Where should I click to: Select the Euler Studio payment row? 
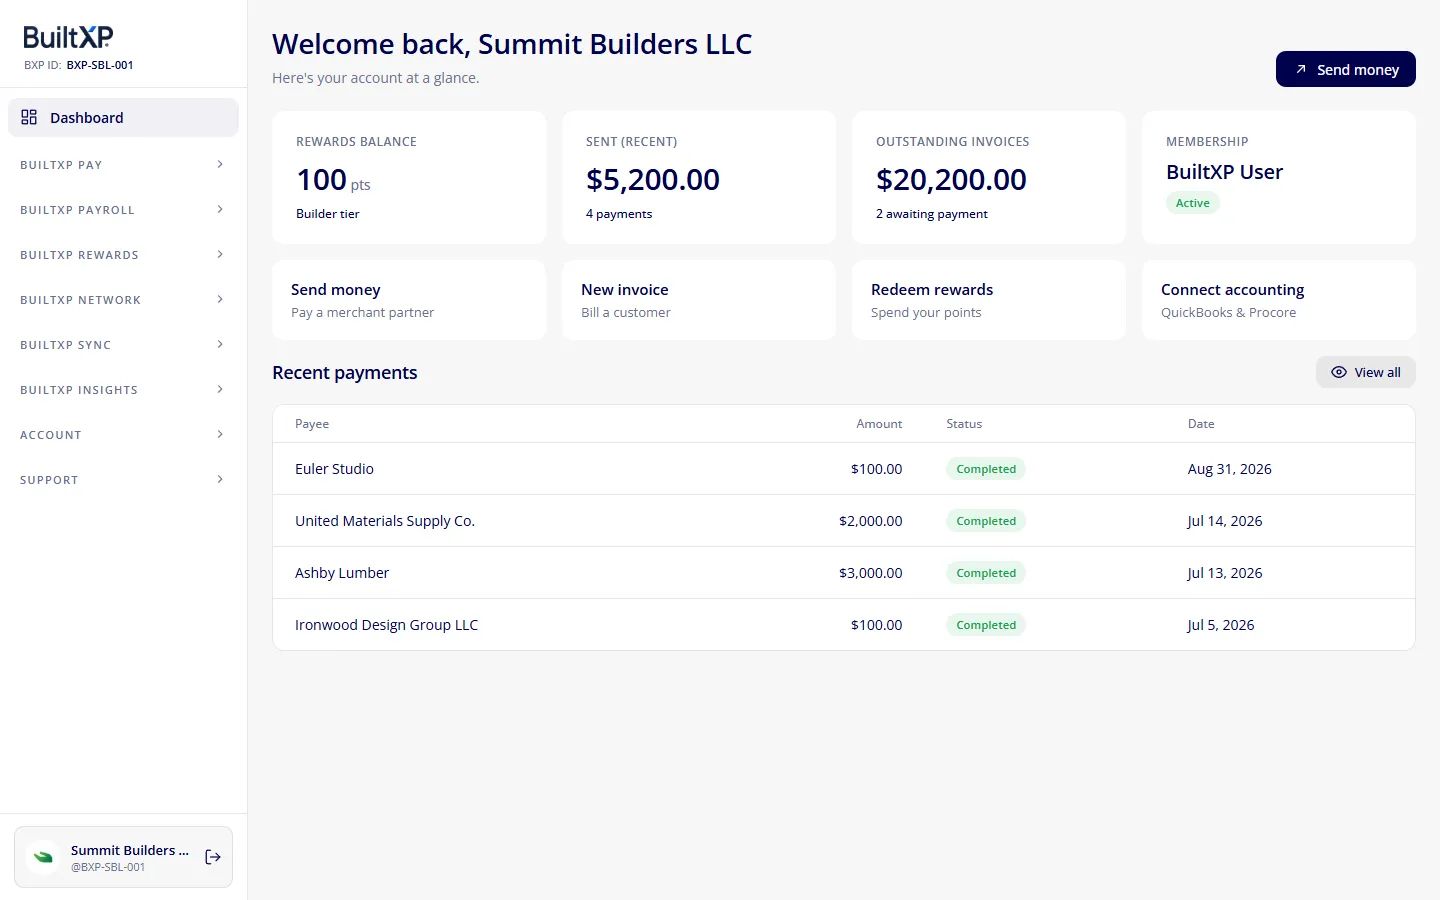tap(844, 469)
